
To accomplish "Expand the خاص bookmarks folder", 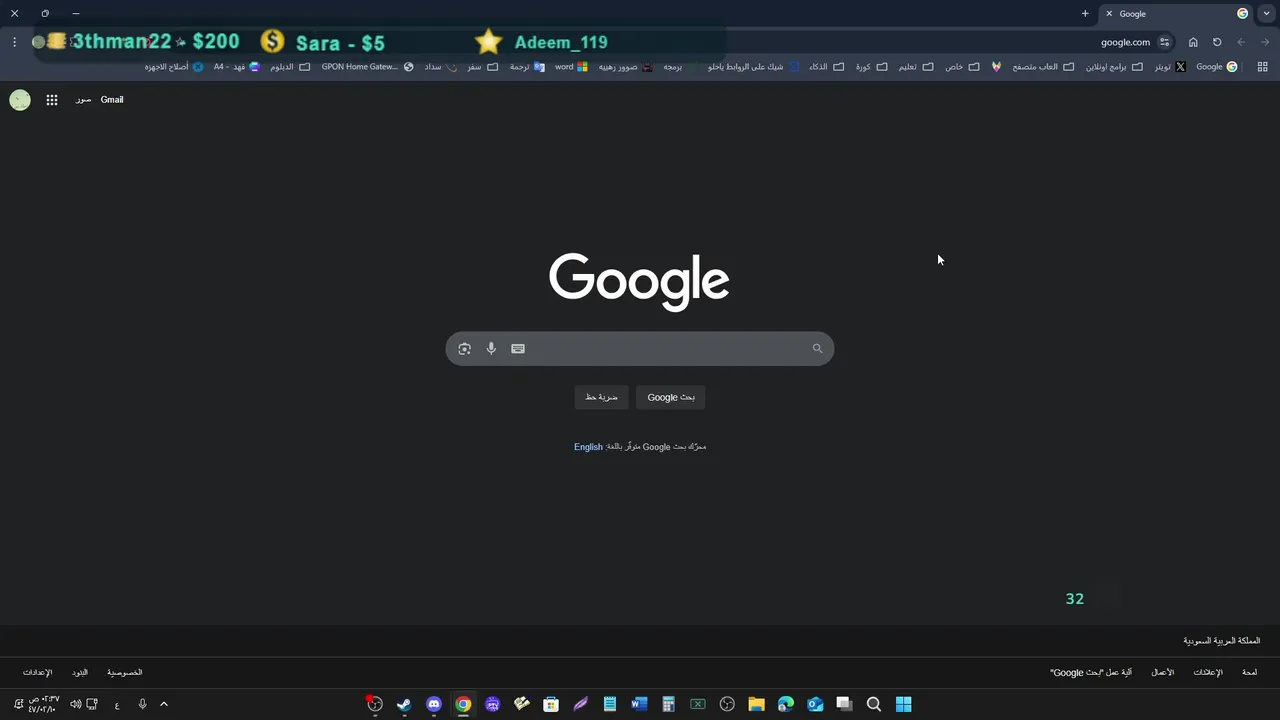I will click(962, 67).
